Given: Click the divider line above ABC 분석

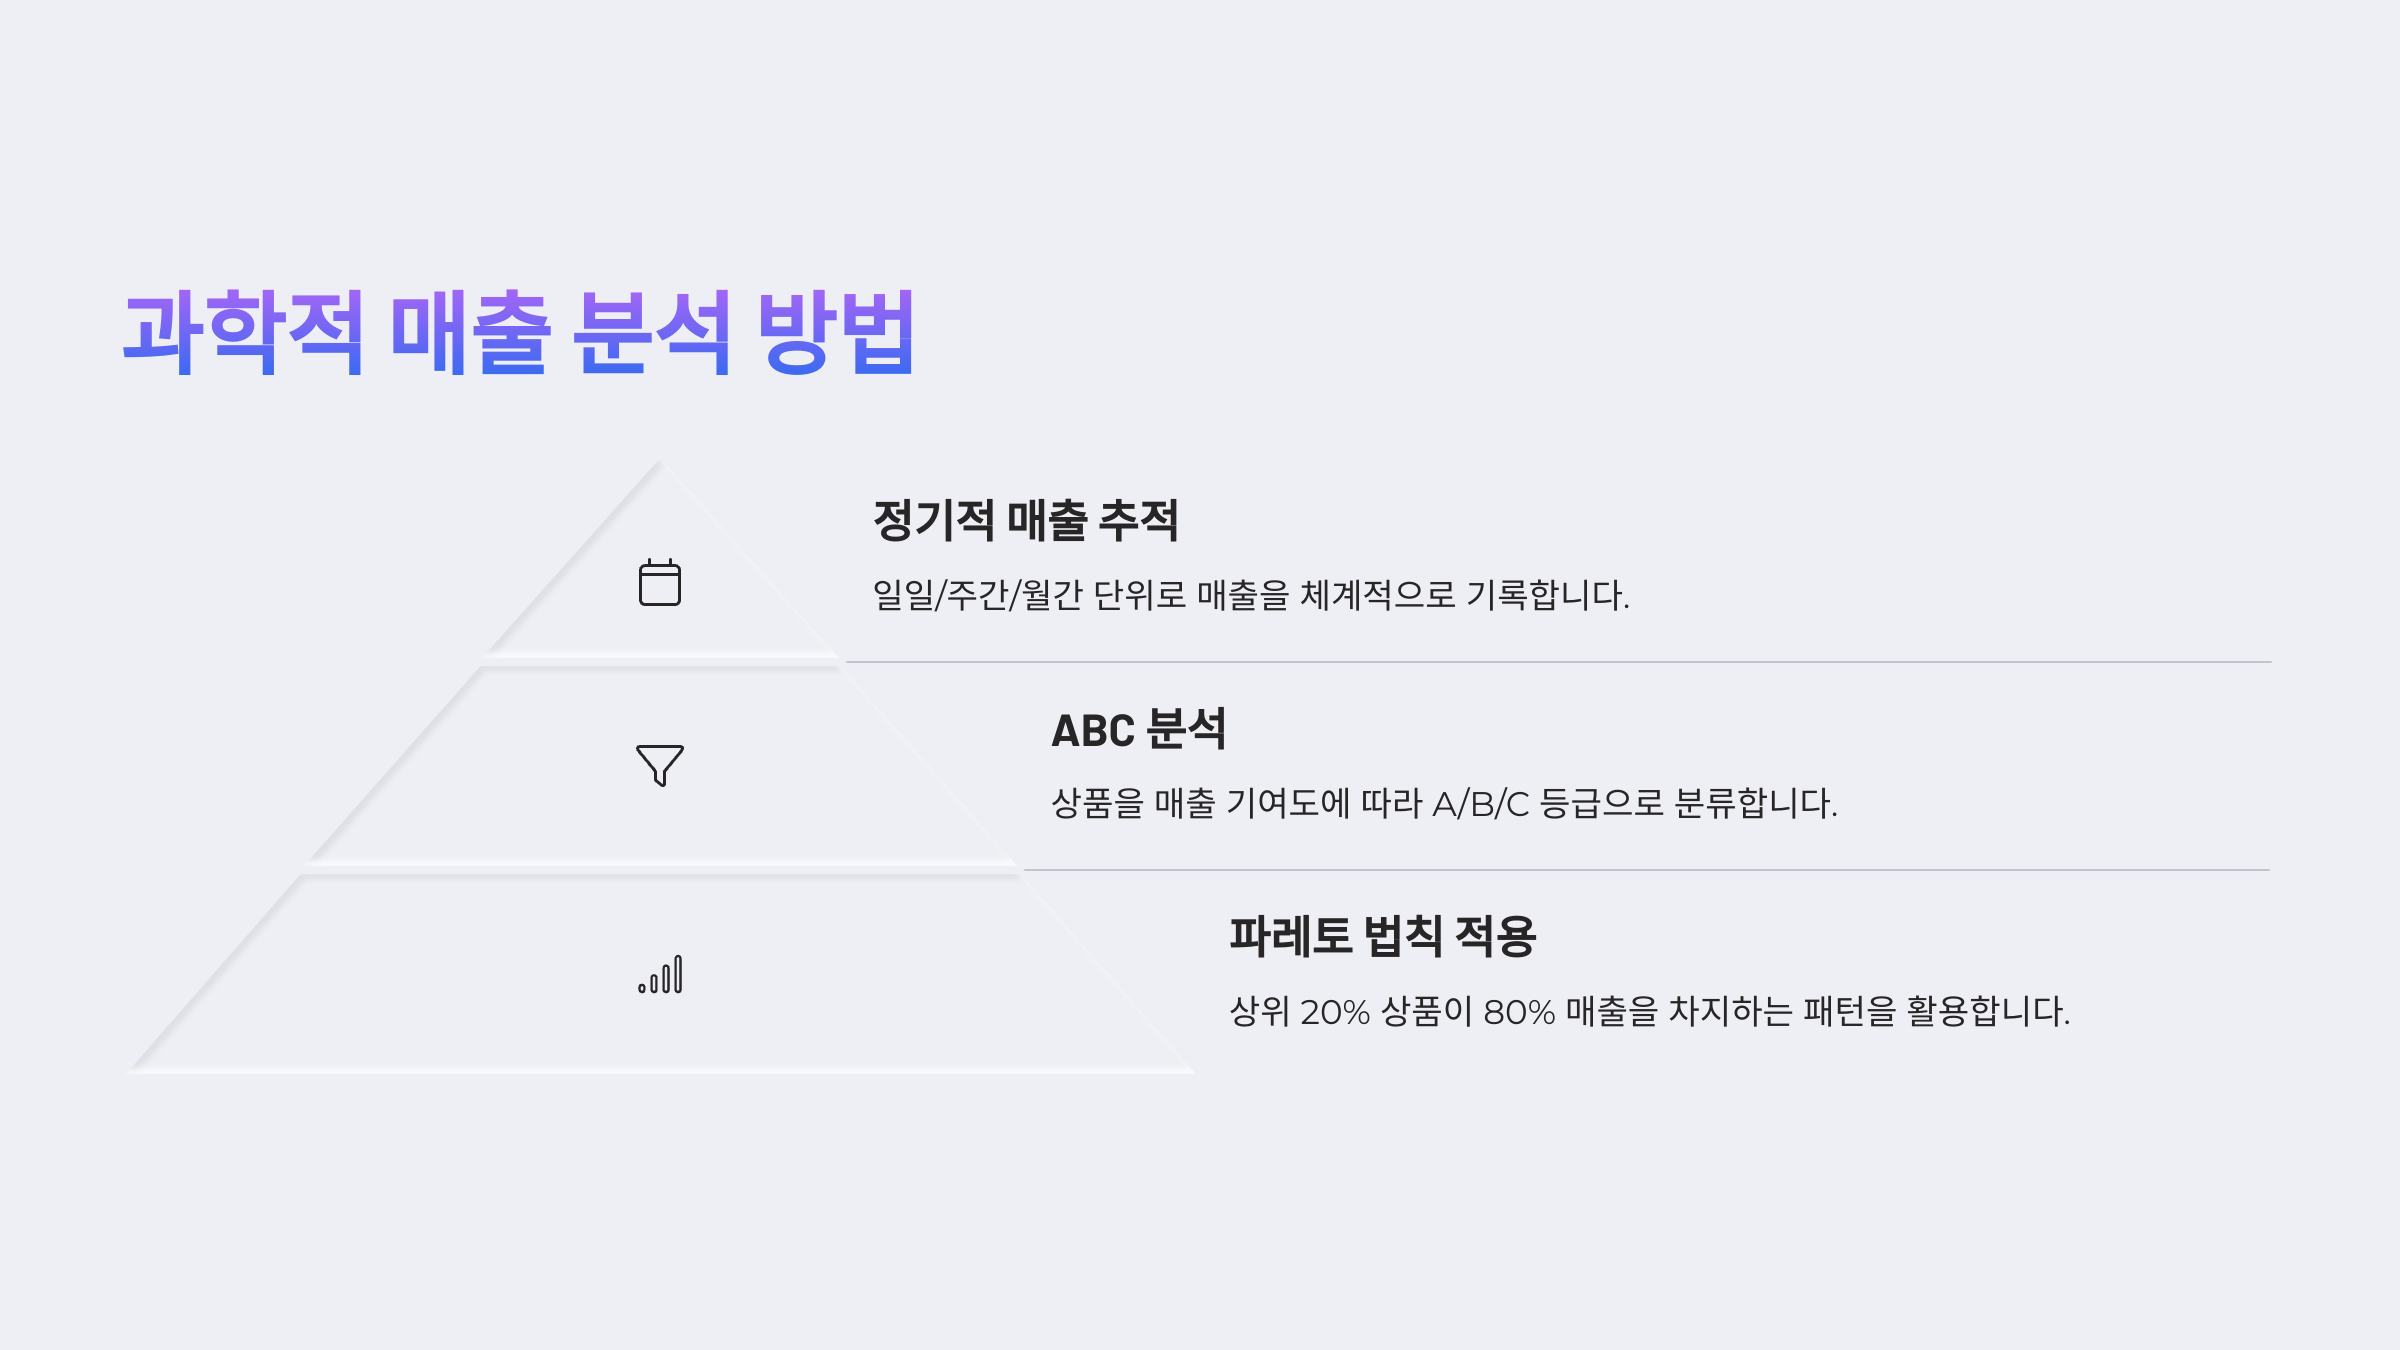Looking at the screenshot, I should point(1558,662).
